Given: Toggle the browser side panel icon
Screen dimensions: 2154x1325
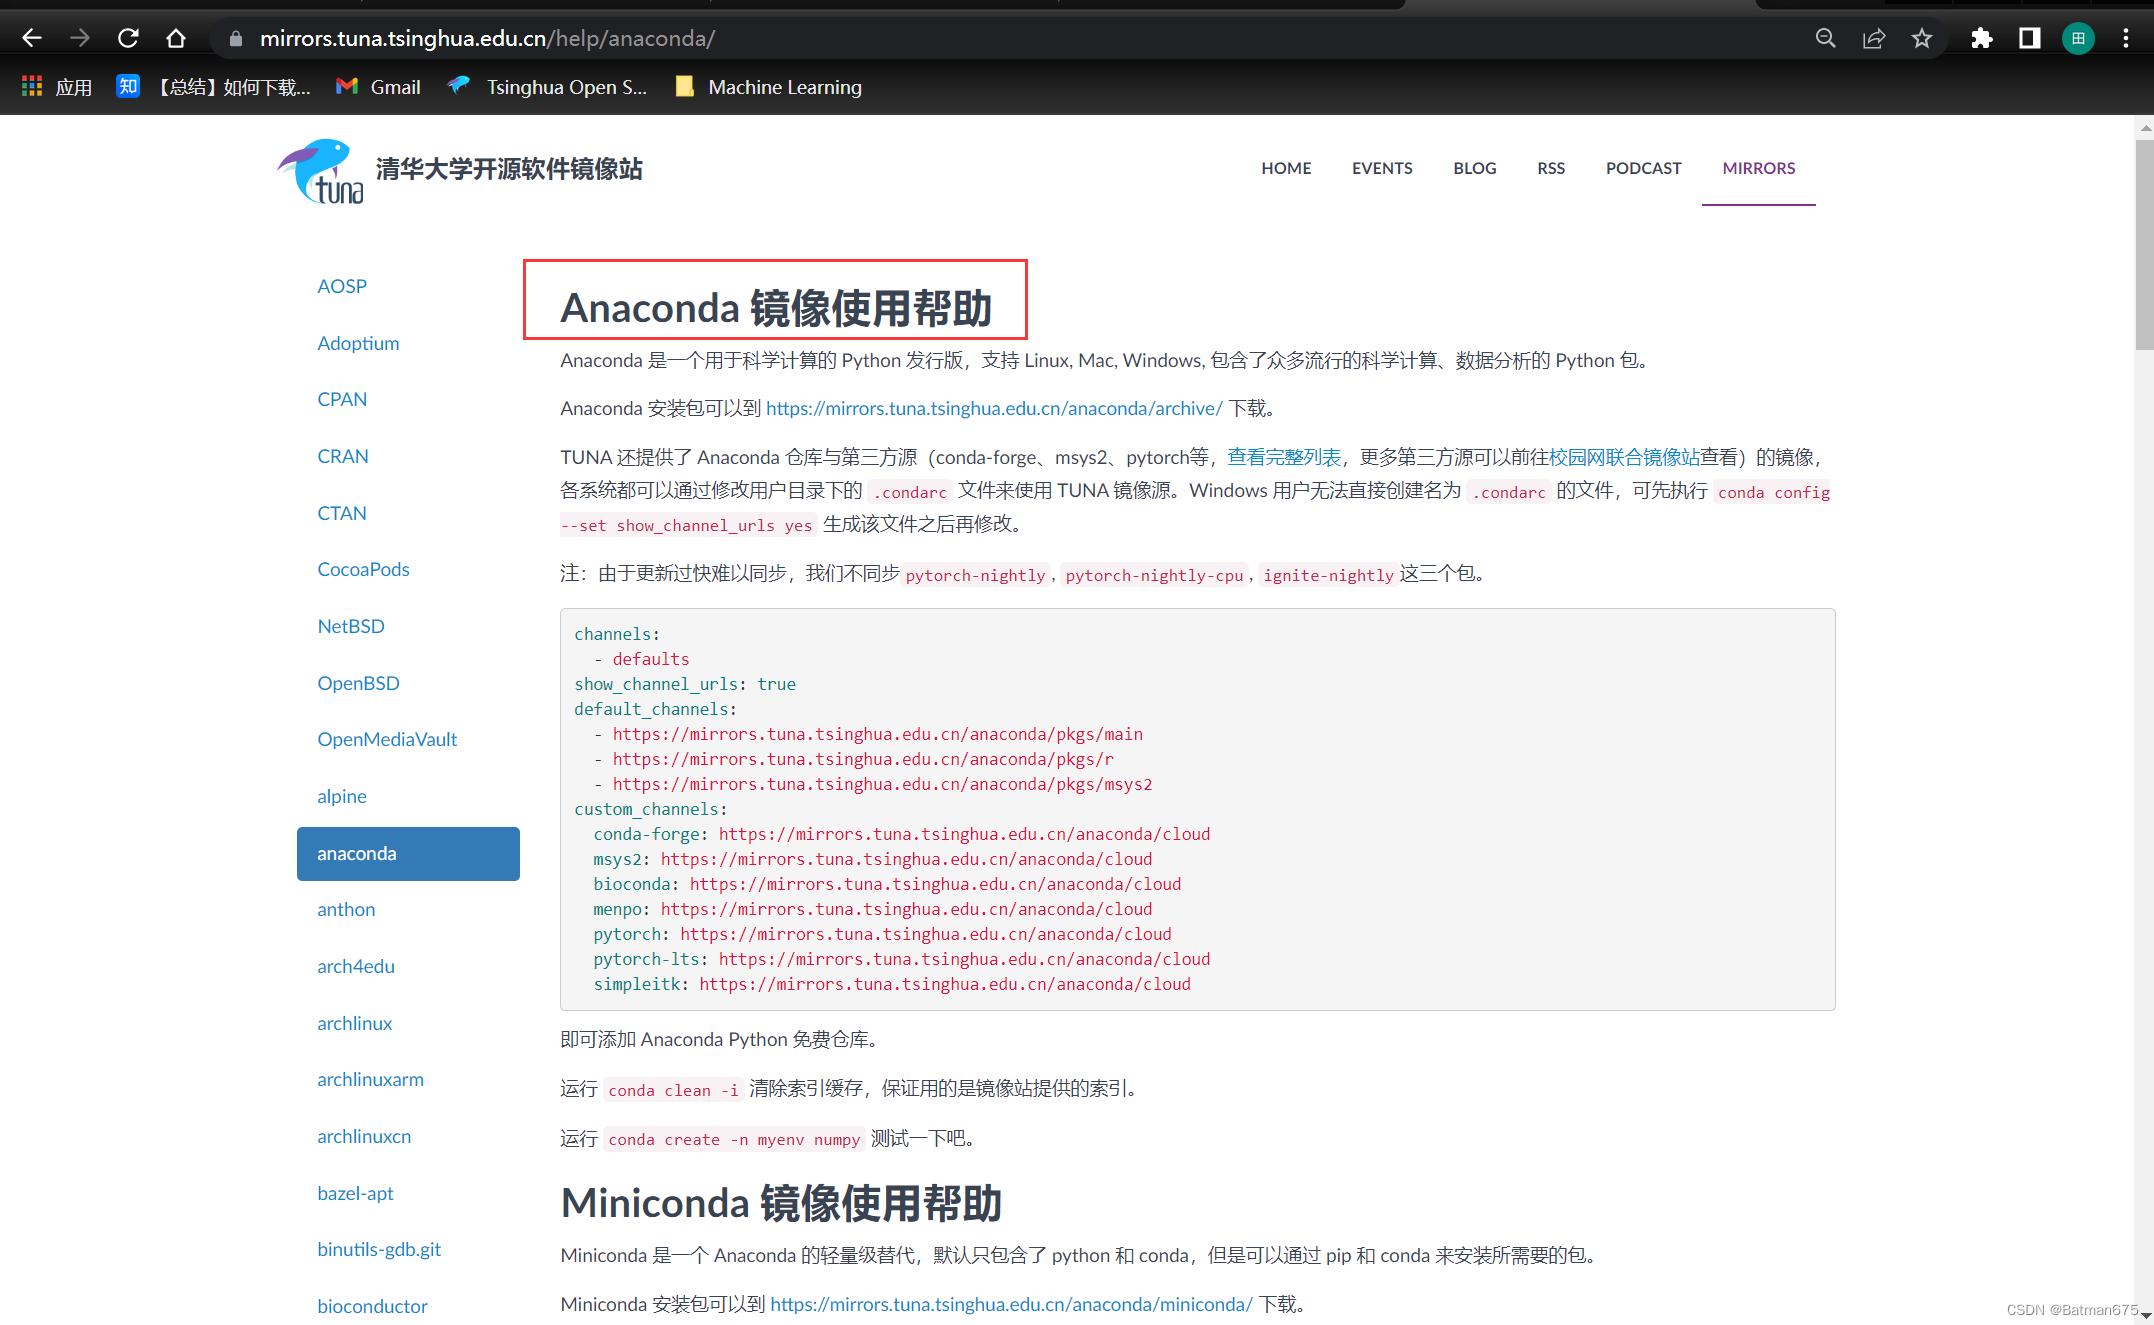Looking at the screenshot, I should tap(2029, 38).
